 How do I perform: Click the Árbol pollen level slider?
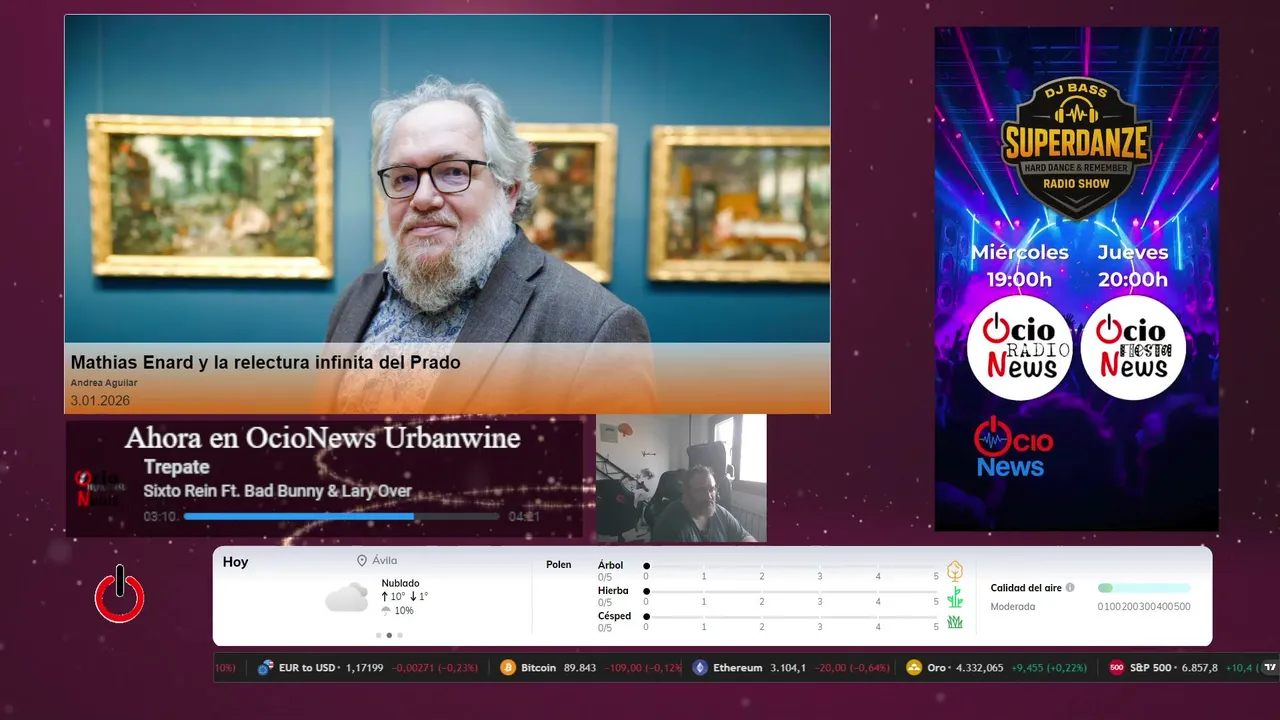pos(791,566)
